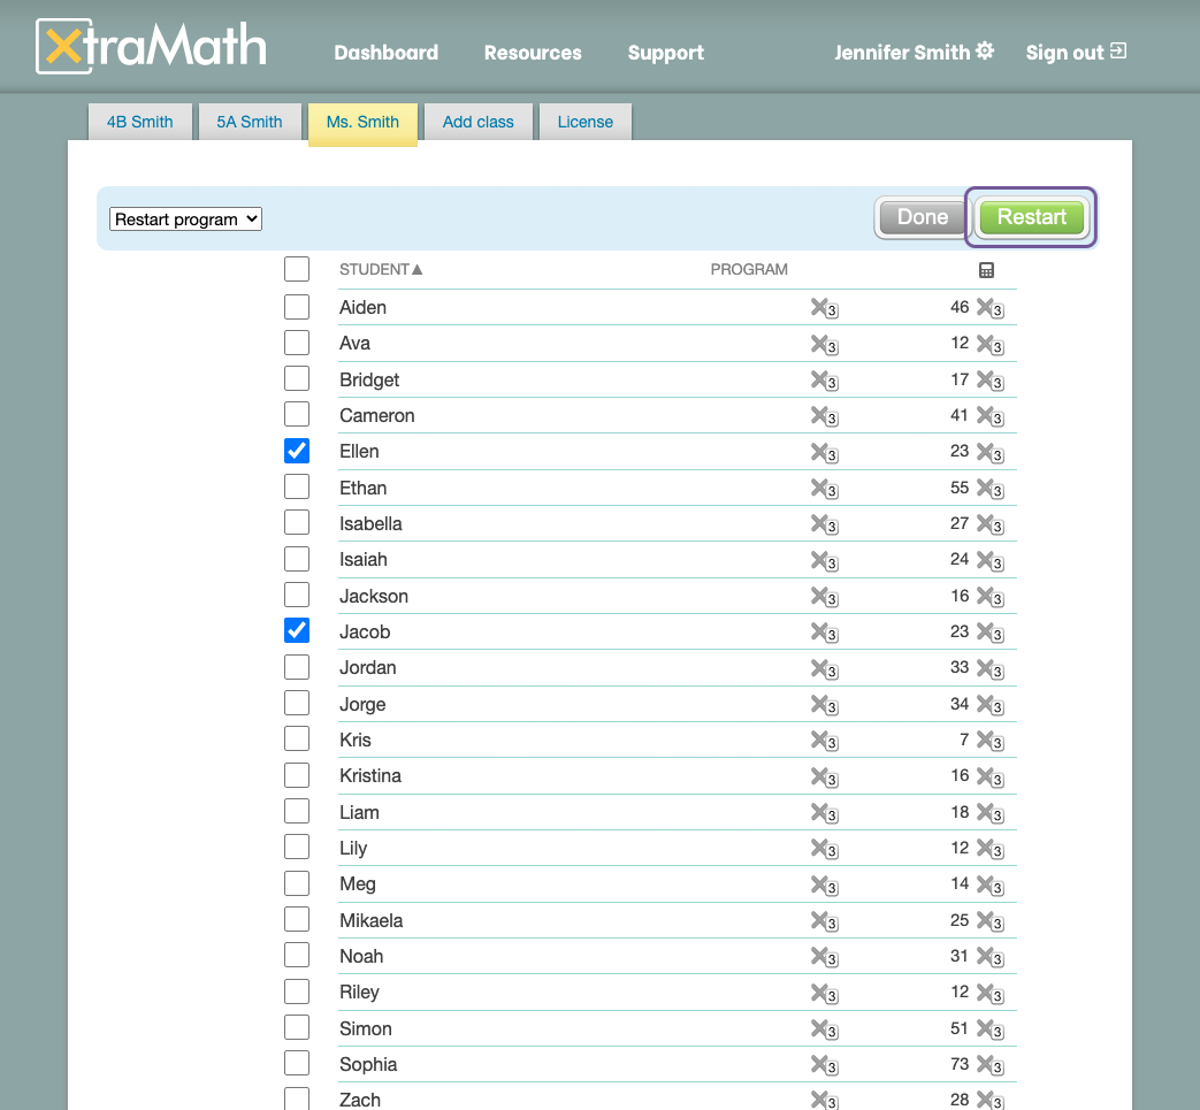Click Aiden's multiplication program icon

coord(824,309)
